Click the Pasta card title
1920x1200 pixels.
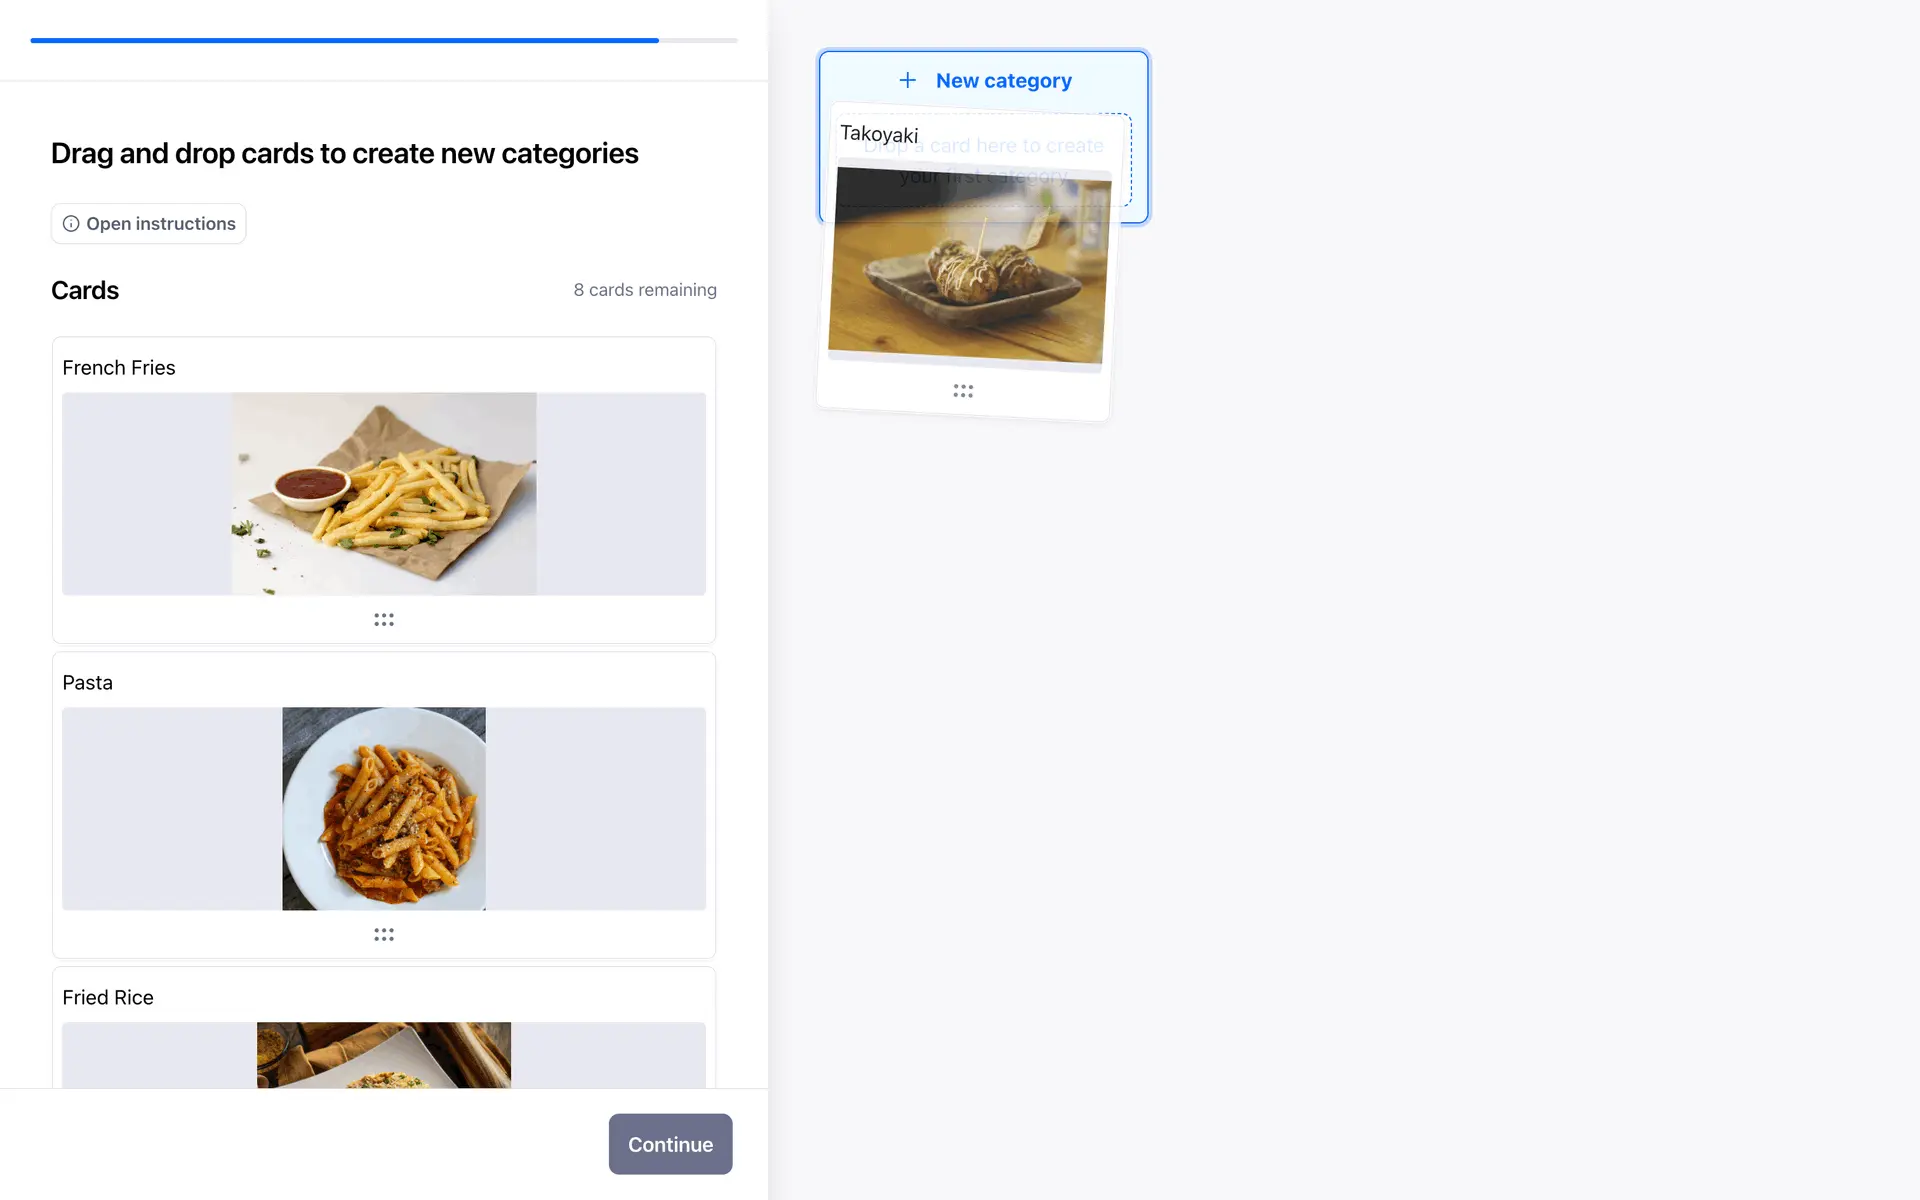88,683
